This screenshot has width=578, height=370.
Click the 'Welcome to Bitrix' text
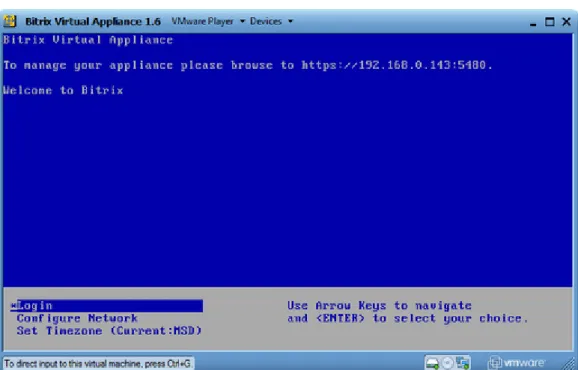coord(63,90)
